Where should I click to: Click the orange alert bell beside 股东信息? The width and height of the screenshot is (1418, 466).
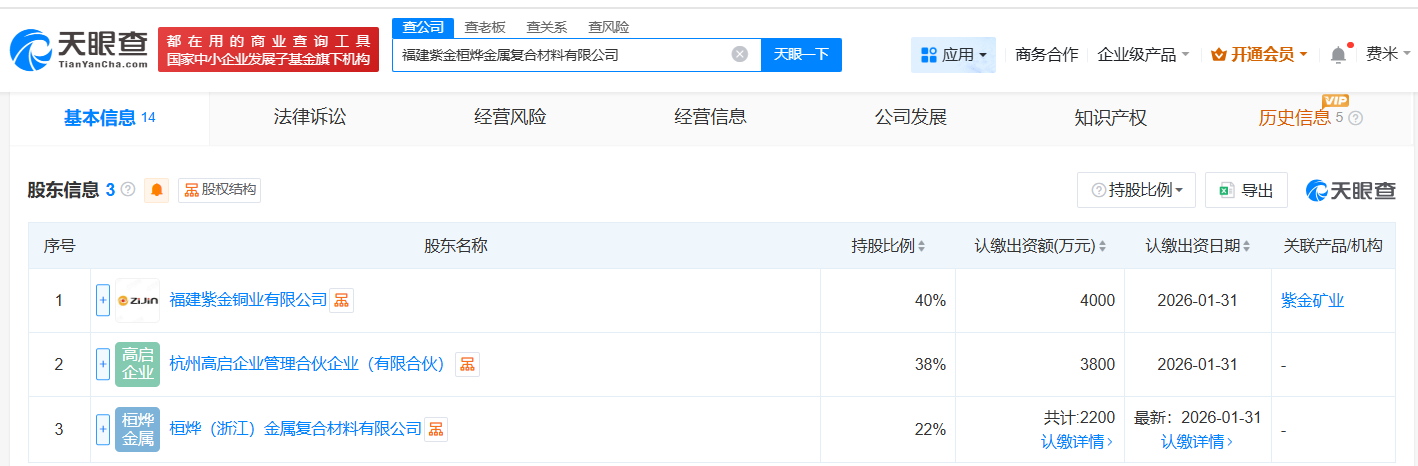(157, 190)
